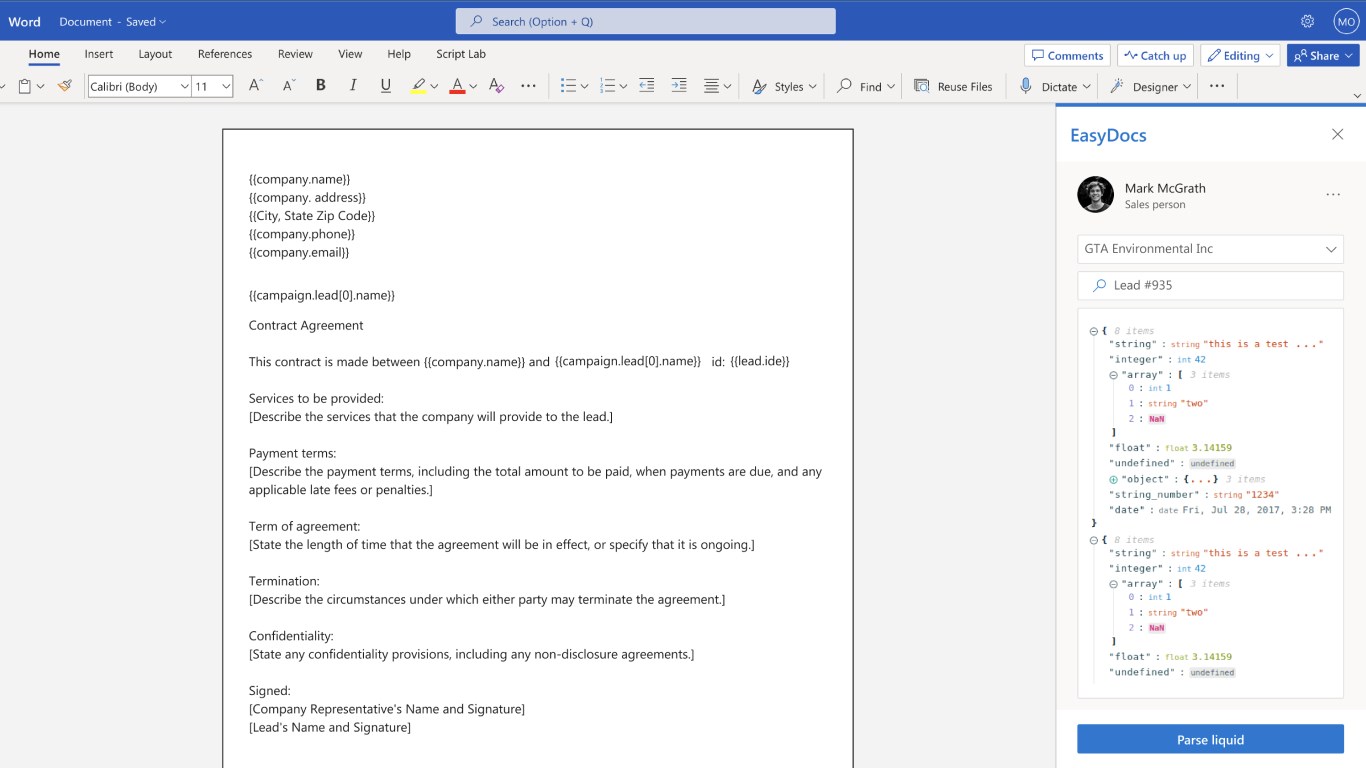The width and height of the screenshot is (1366, 768).
Task: Click the Share button
Action: point(1323,55)
